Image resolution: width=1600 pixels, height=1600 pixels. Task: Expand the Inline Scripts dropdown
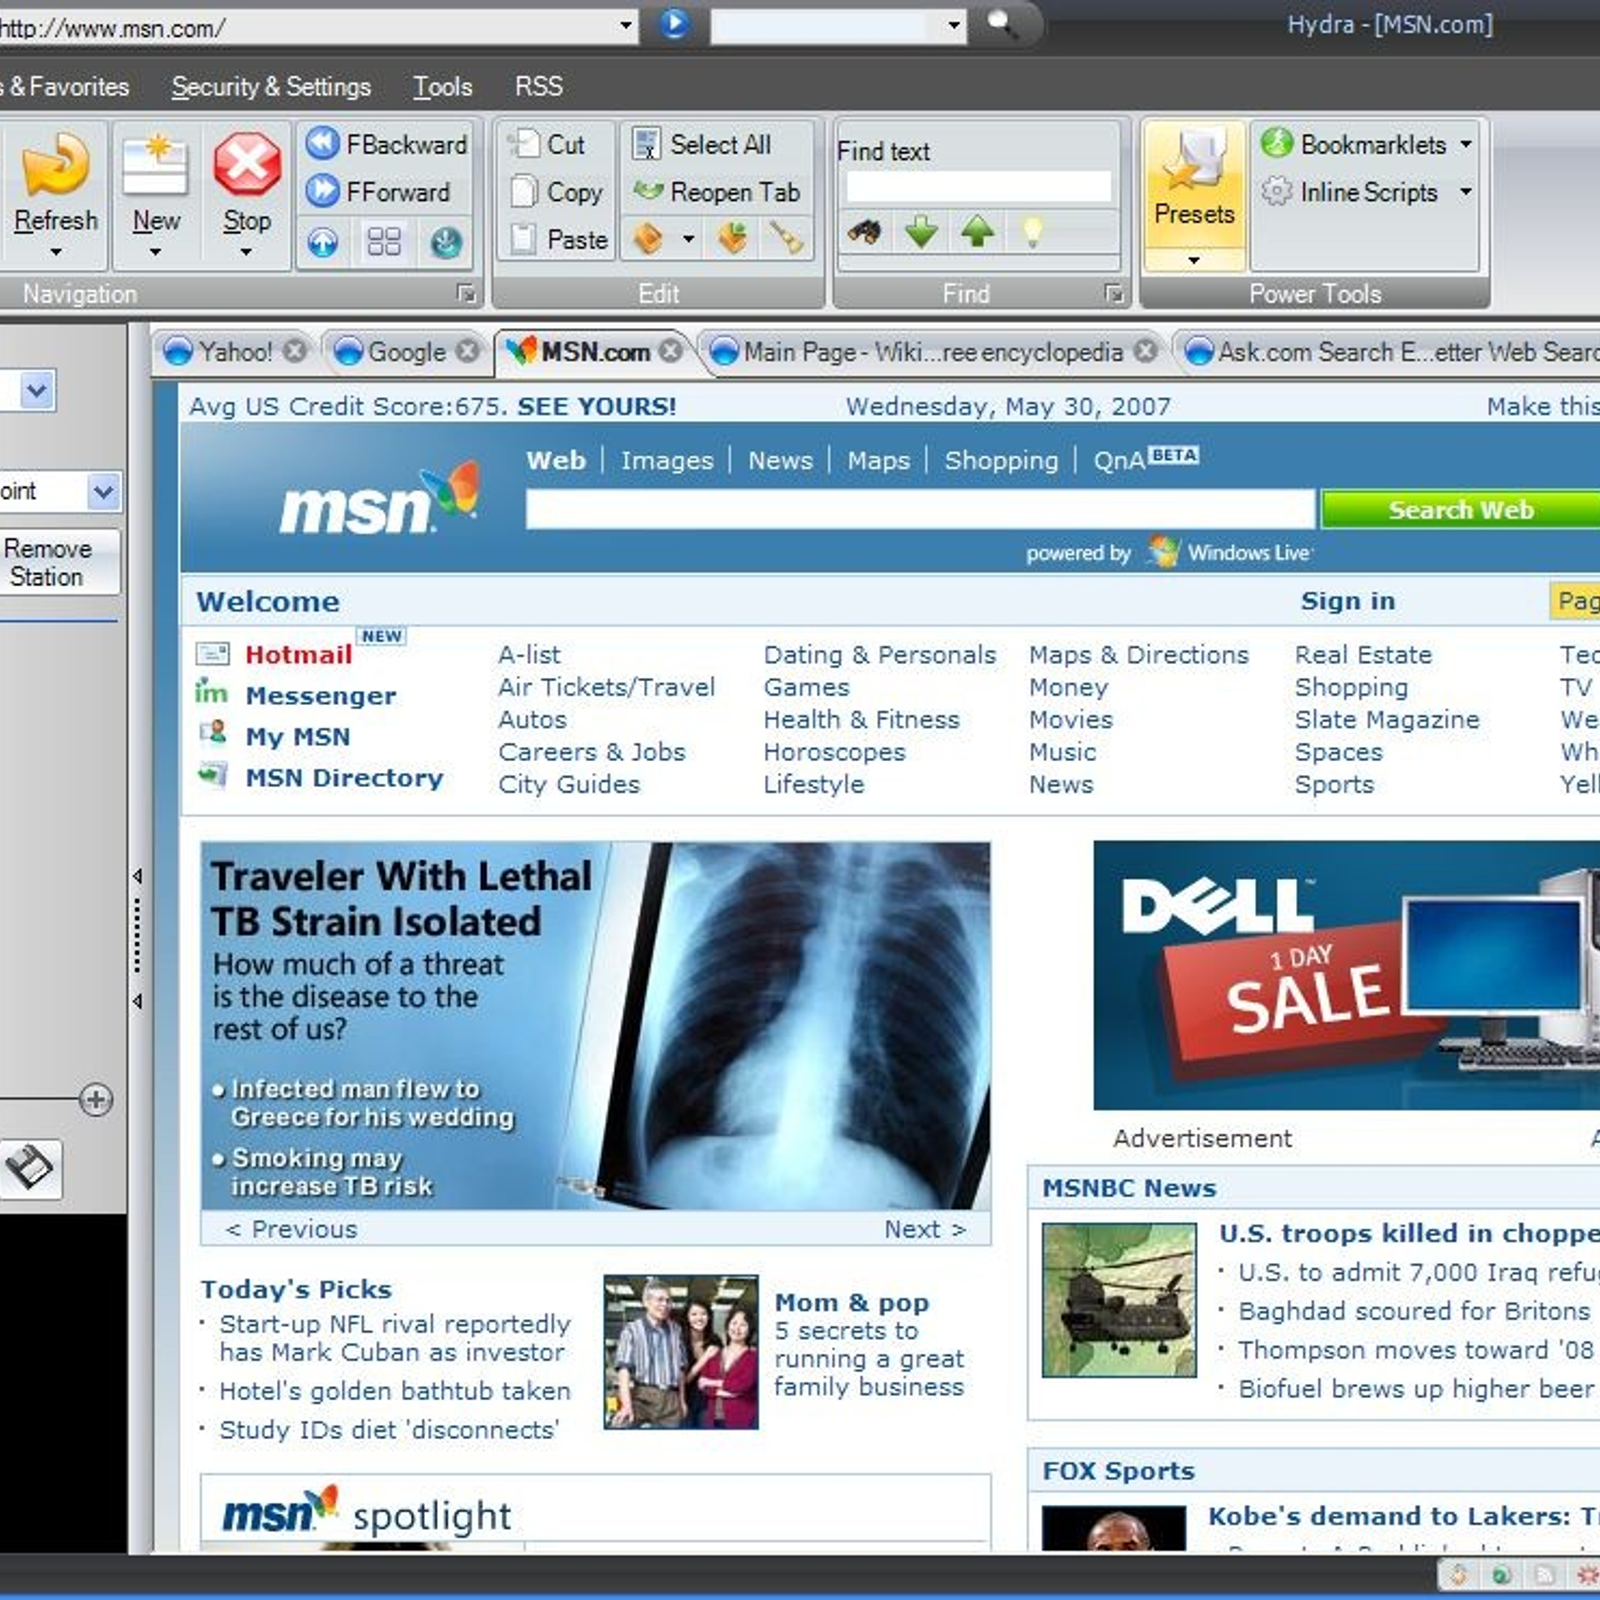coord(1466,191)
